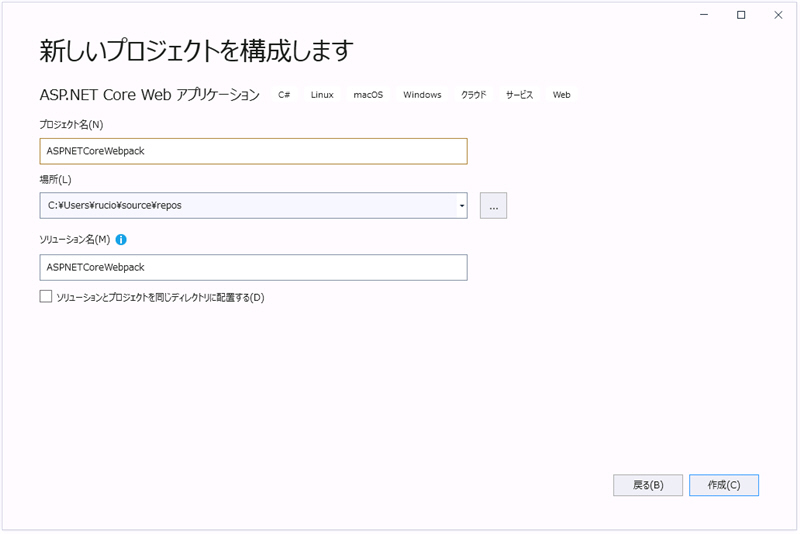Click the サービス tag
The height and width of the screenshot is (534, 800).
point(519,95)
